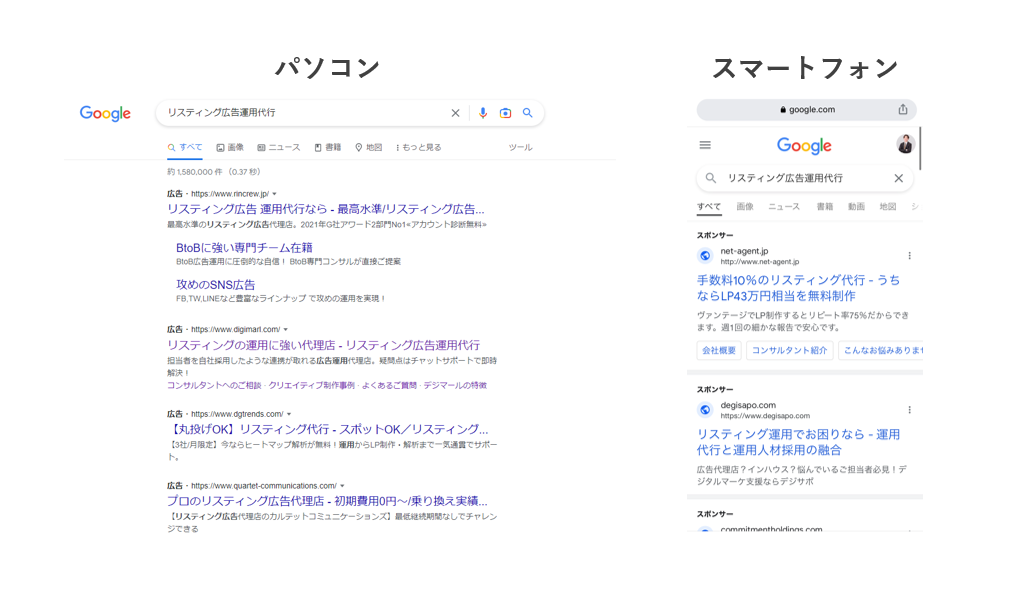Select the すべて tab in desktop results
Screen dimensions: 1028x615
coord(185,148)
